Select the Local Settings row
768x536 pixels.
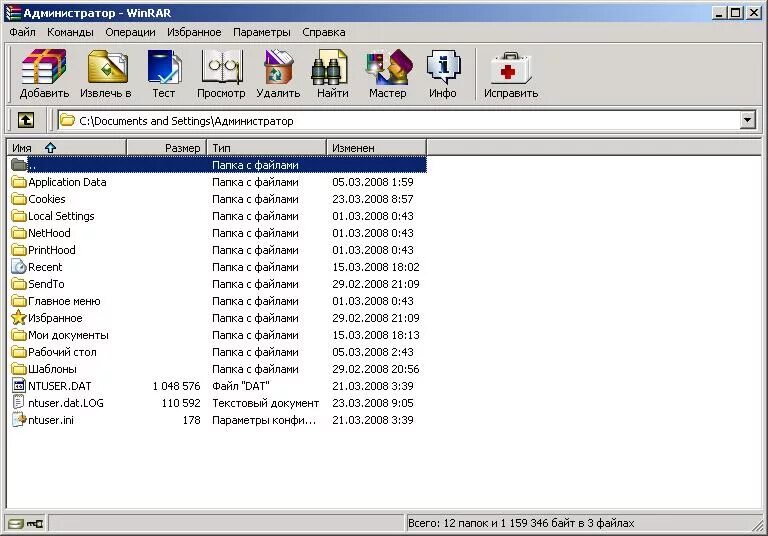(217, 216)
